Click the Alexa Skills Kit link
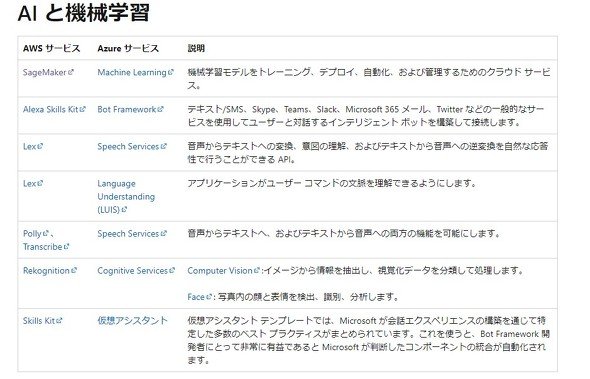The height and width of the screenshot is (379, 590). coord(54,110)
